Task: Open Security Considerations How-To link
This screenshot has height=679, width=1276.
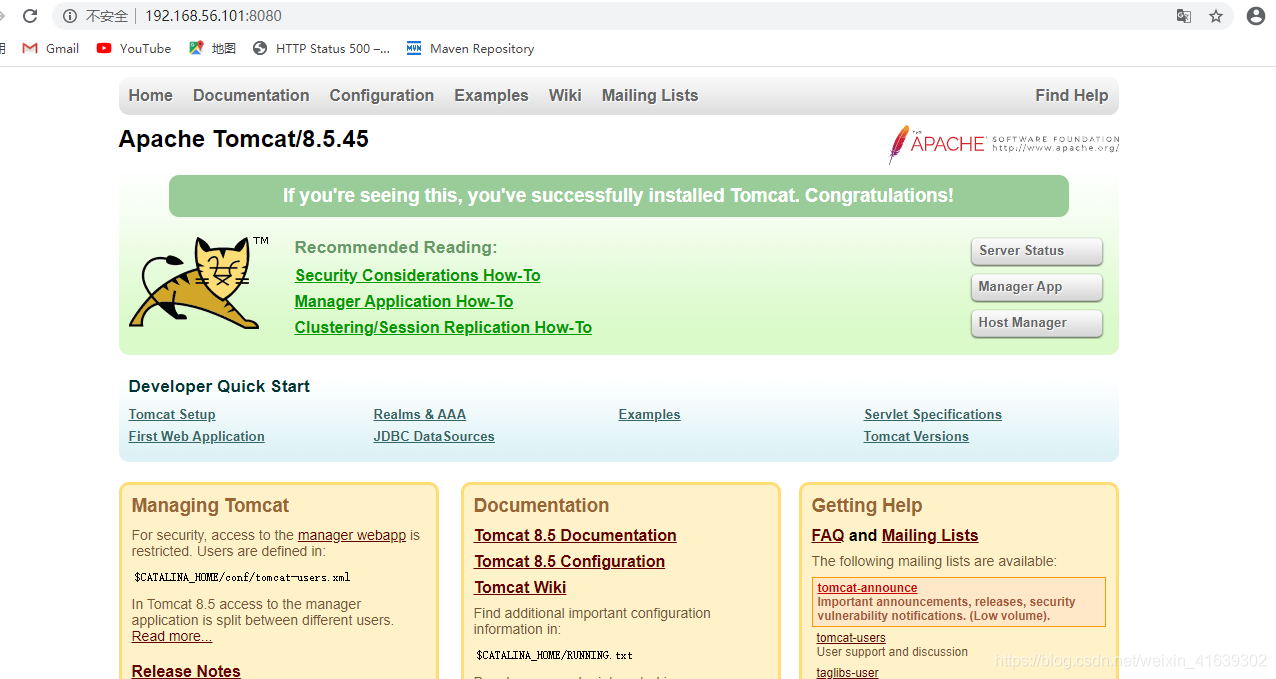Action: pos(417,276)
